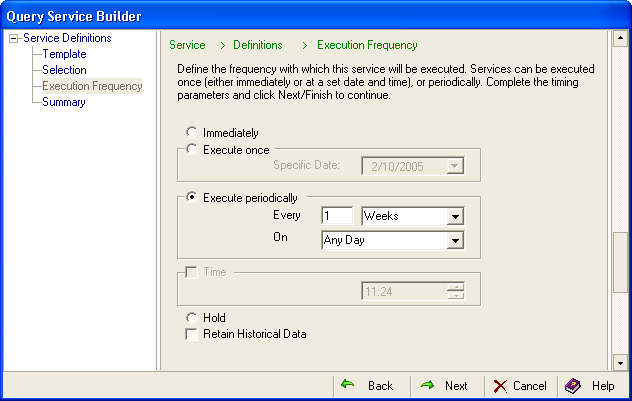The width and height of the screenshot is (632, 401).
Task: Click the purple Help book icon
Action: 573,386
